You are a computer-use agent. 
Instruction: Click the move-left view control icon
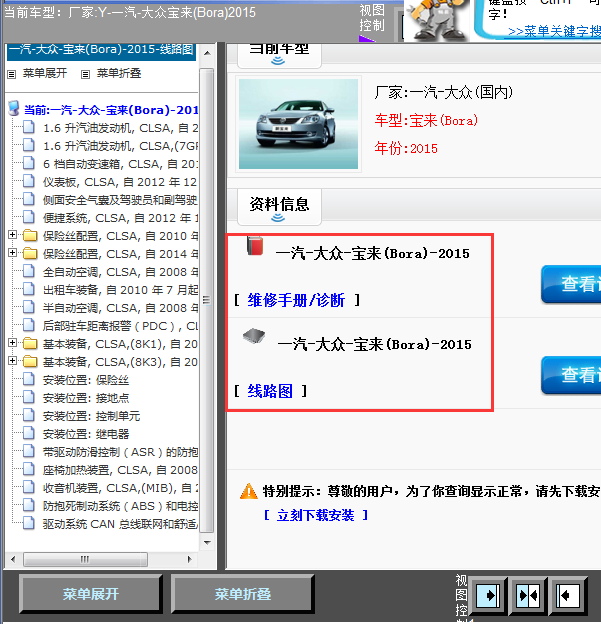coord(568,596)
